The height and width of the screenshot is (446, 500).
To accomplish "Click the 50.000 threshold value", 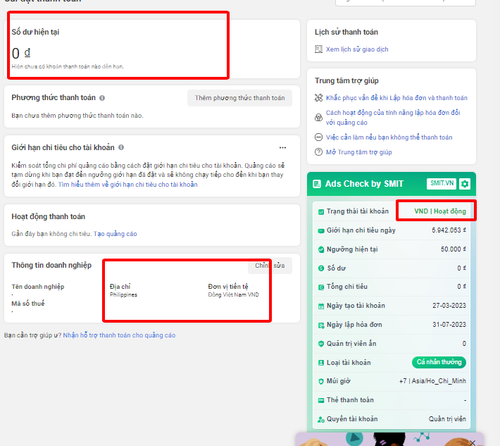I will tap(453, 249).
